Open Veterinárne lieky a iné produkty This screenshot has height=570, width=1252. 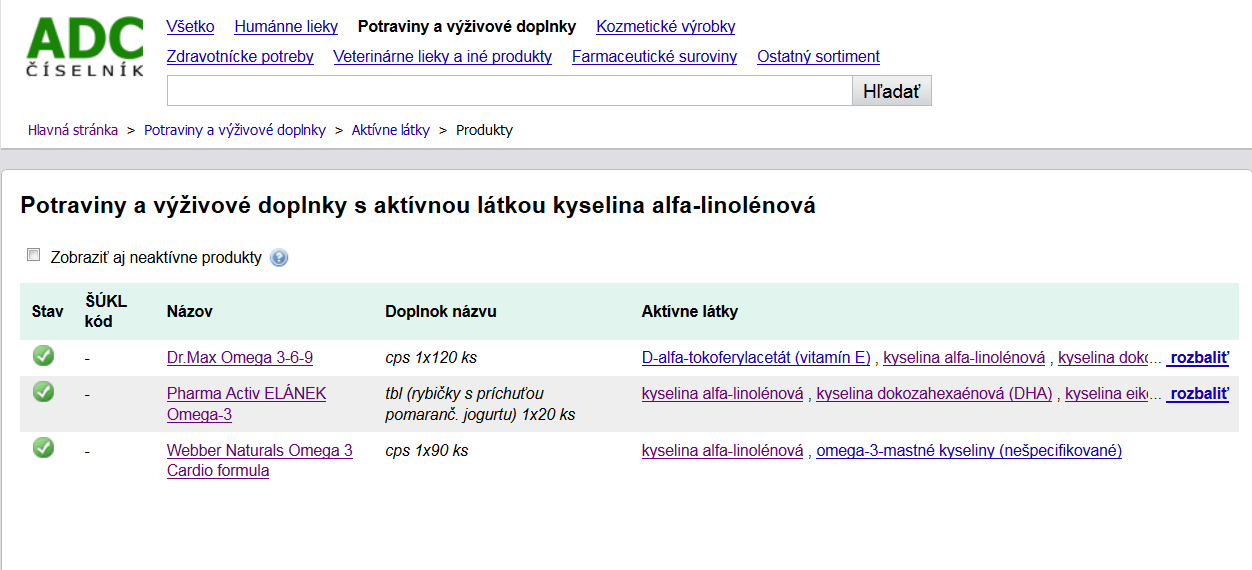(443, 57)
